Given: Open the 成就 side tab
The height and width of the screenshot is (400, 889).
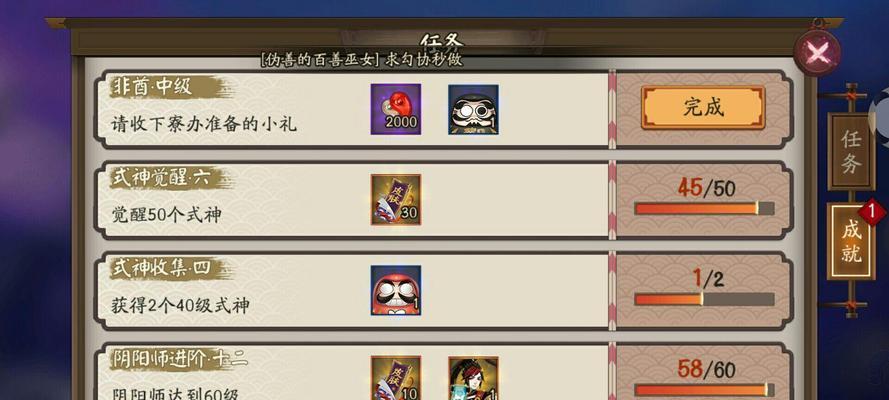Looking at the screenshot, I should click(851, 241).
